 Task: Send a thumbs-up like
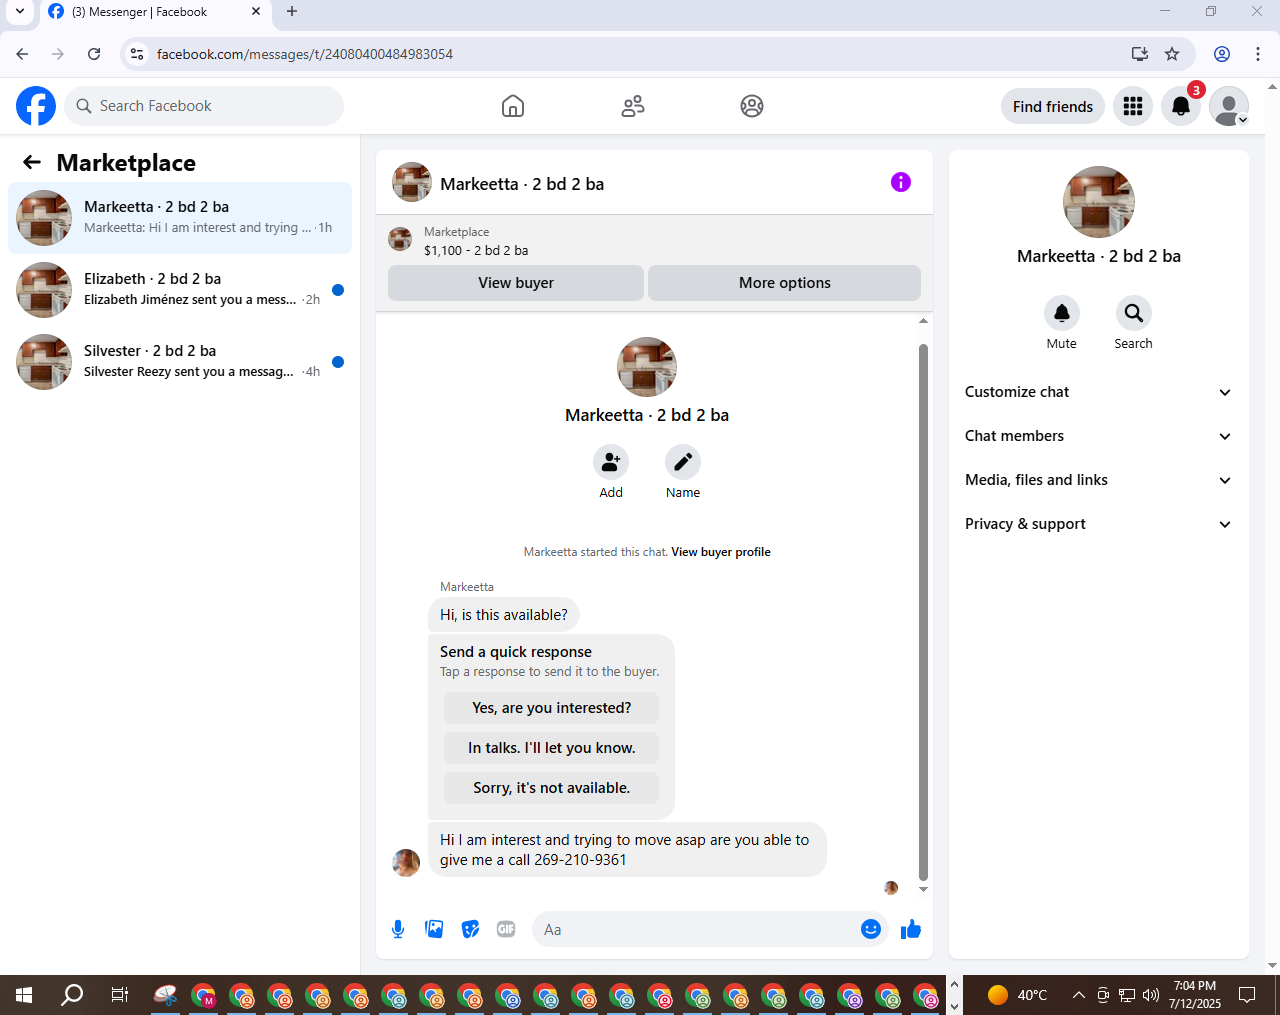point(911,929)
